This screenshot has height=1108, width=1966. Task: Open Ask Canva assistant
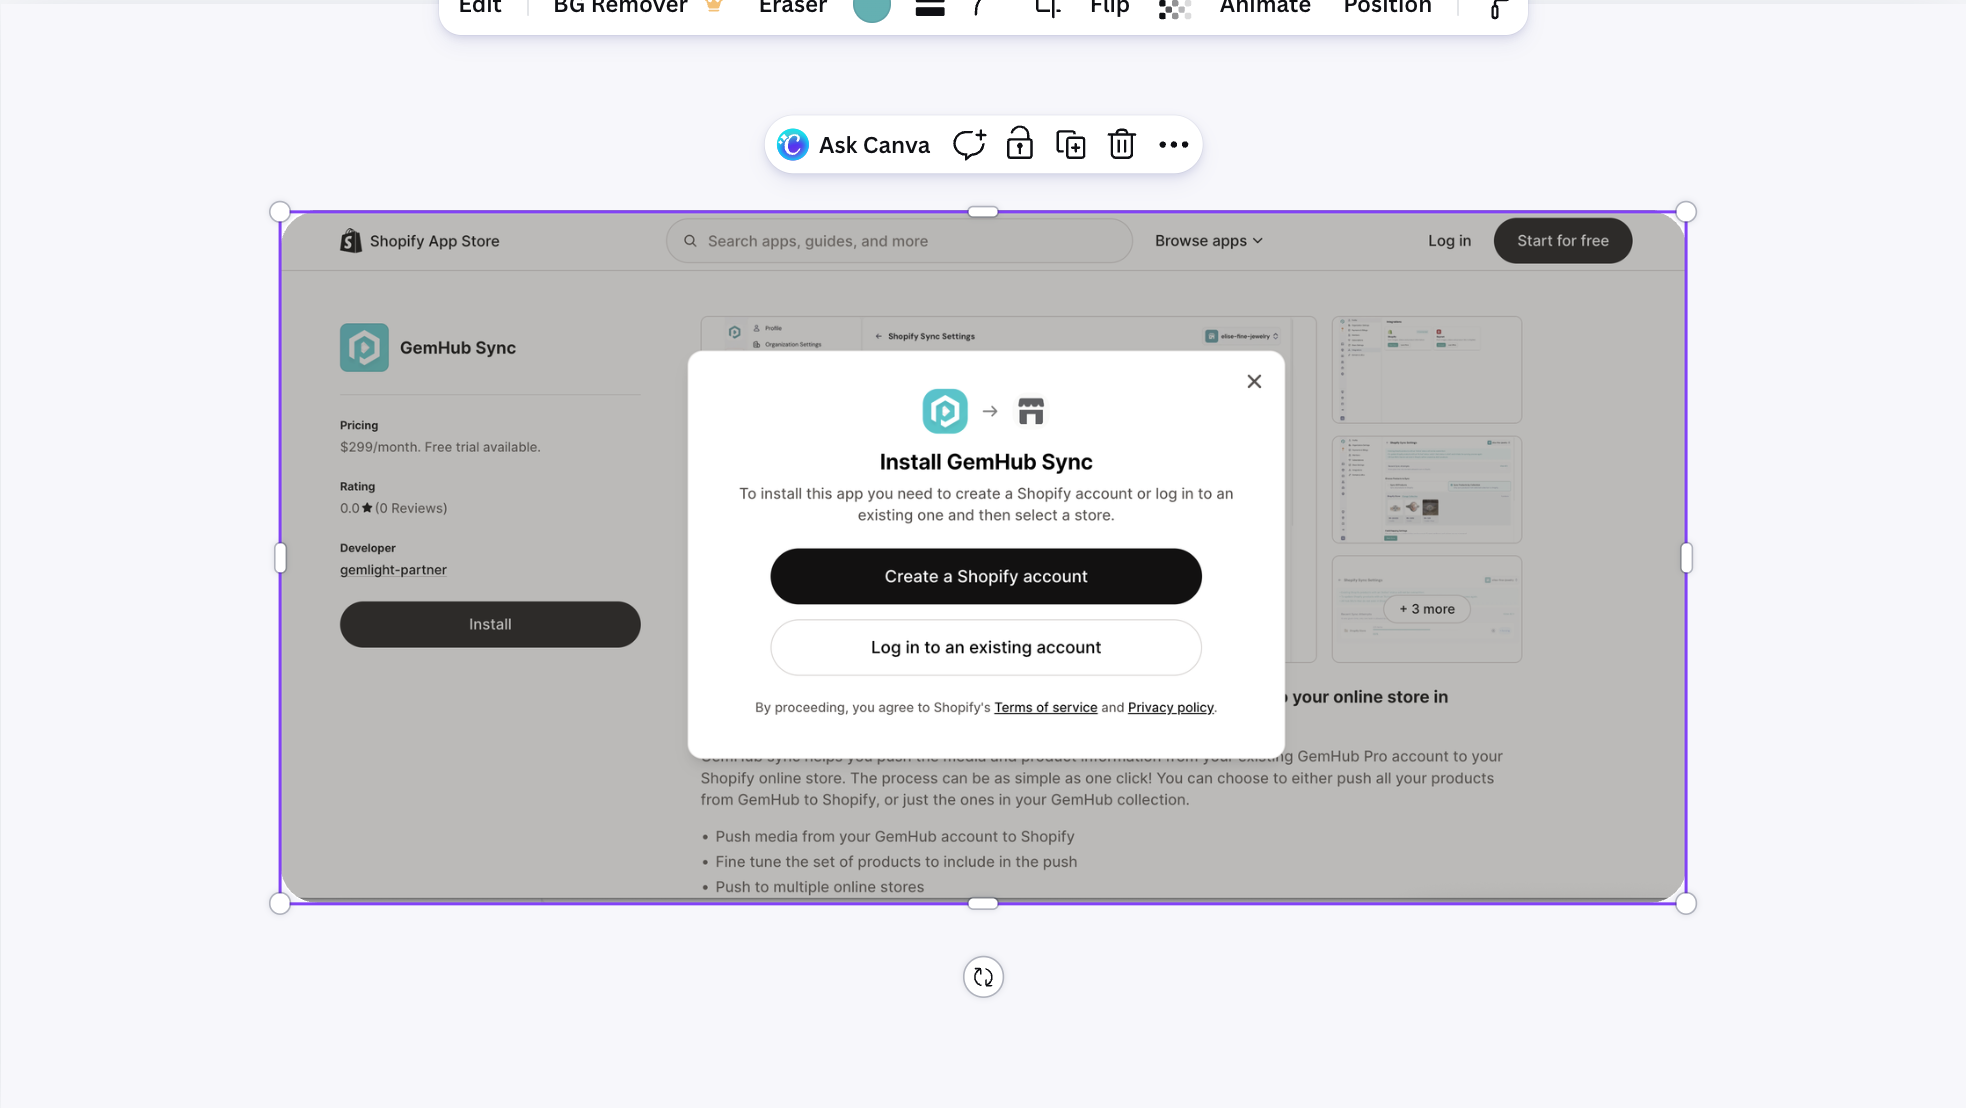pyautogui.click(x=854, y=145)
